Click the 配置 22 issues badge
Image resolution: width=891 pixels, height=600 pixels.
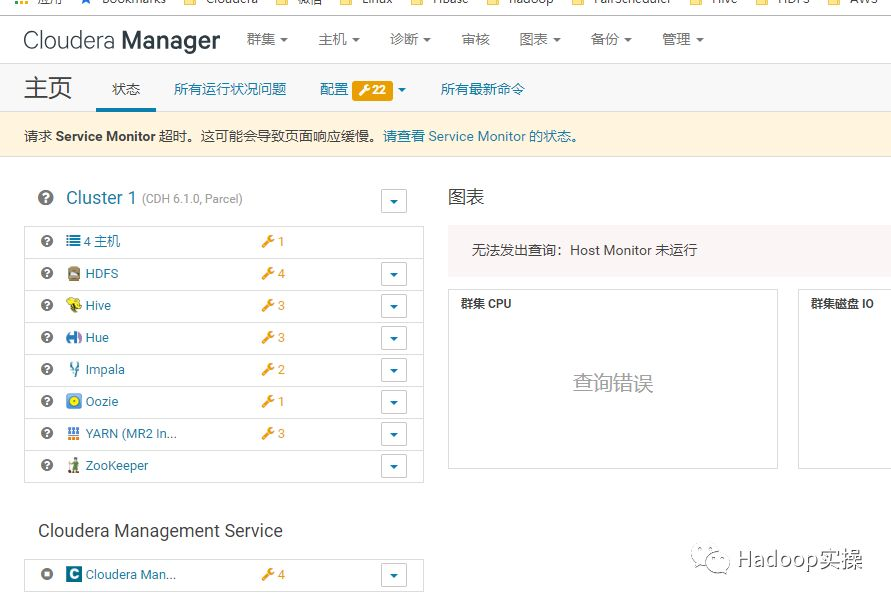coord(372,90)
